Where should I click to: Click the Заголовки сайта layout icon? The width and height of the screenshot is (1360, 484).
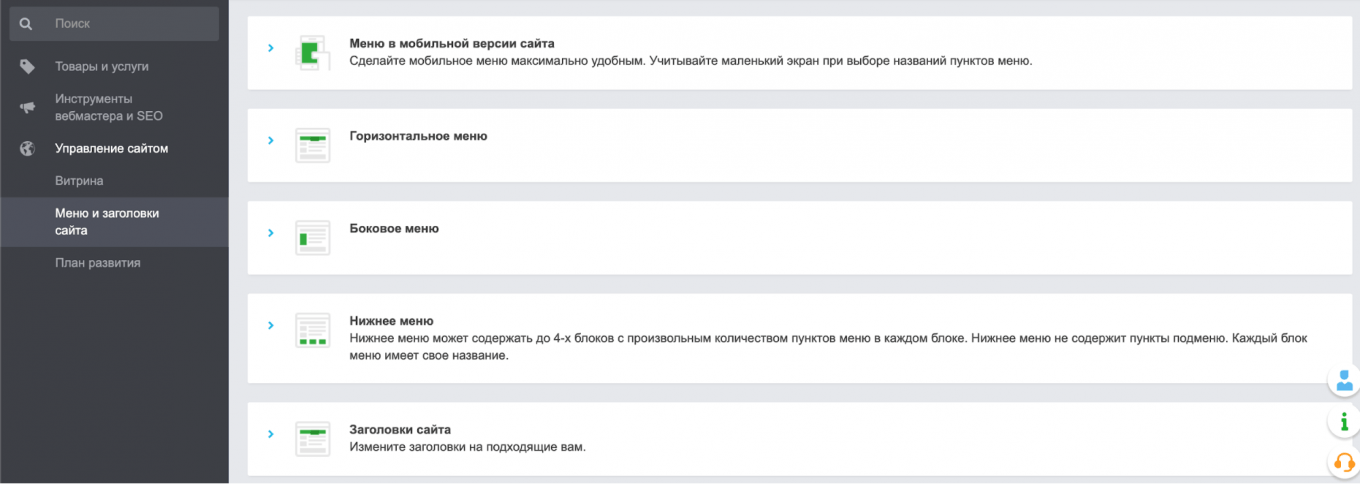pyautogui.click(x=312, y=439)
